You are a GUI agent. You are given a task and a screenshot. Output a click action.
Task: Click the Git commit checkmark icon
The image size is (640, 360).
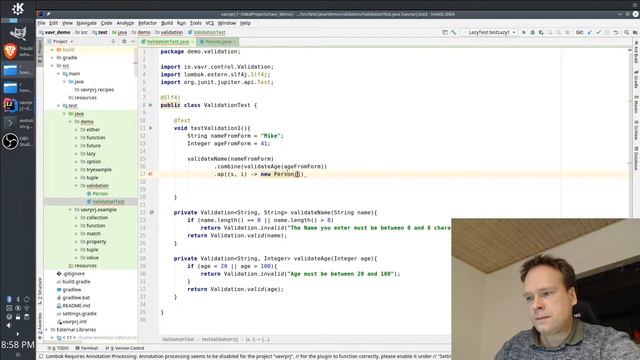pyautogui.click(x=598, y=32)
